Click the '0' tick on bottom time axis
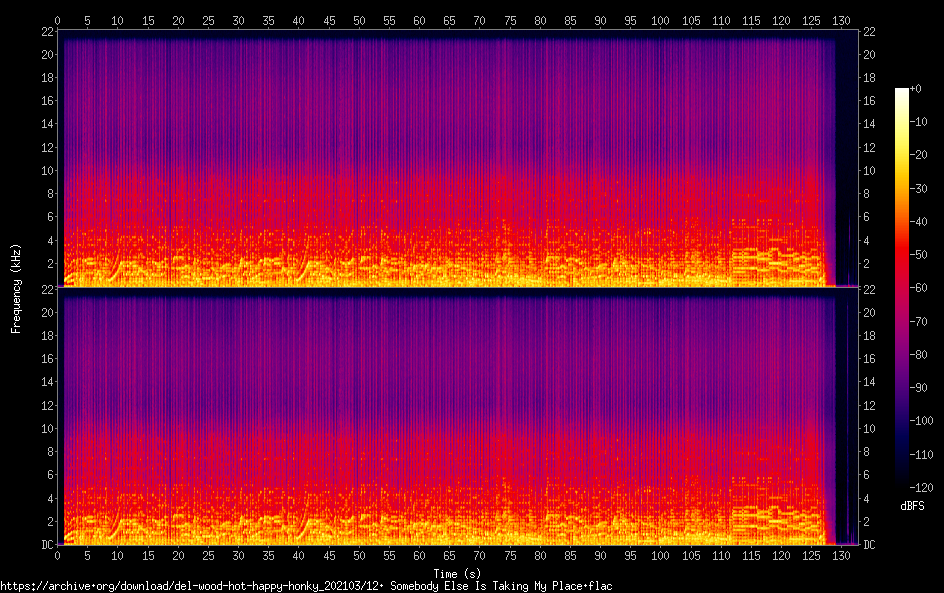Image resolution: width=944 pixels, height=593 pixels. [x=57, y=556]
